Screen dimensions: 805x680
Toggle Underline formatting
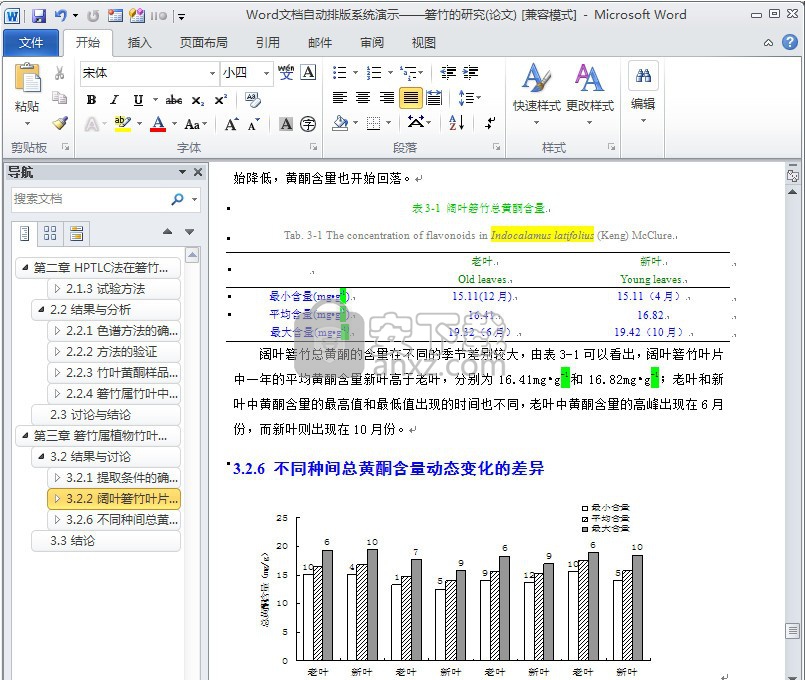click(138, 100)
